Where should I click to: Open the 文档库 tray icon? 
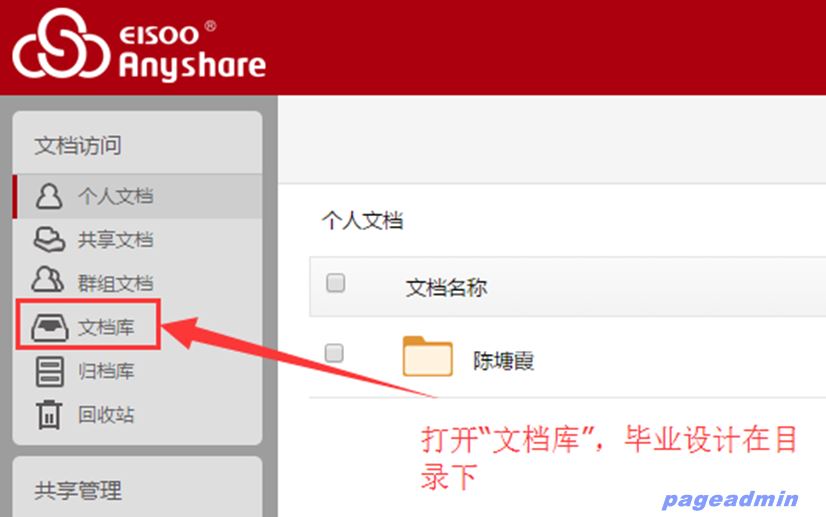48,327
